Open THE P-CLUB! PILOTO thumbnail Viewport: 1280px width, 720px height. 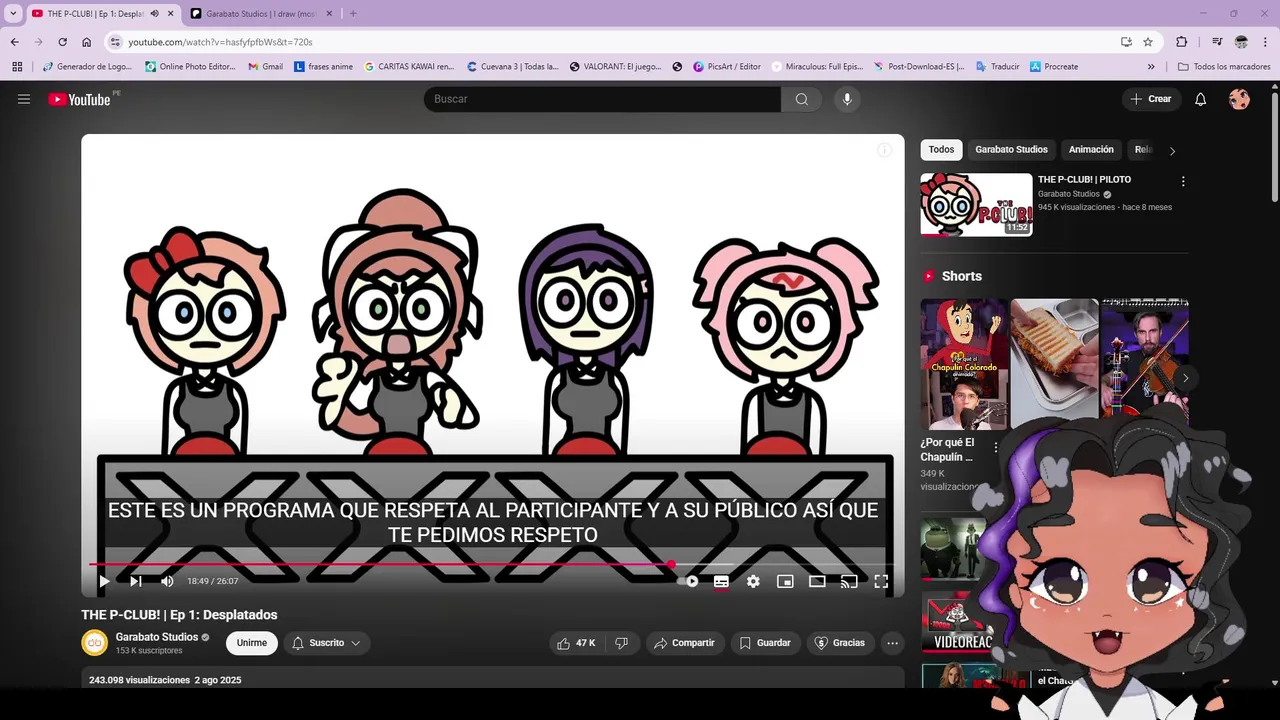[x=976, y=205]
